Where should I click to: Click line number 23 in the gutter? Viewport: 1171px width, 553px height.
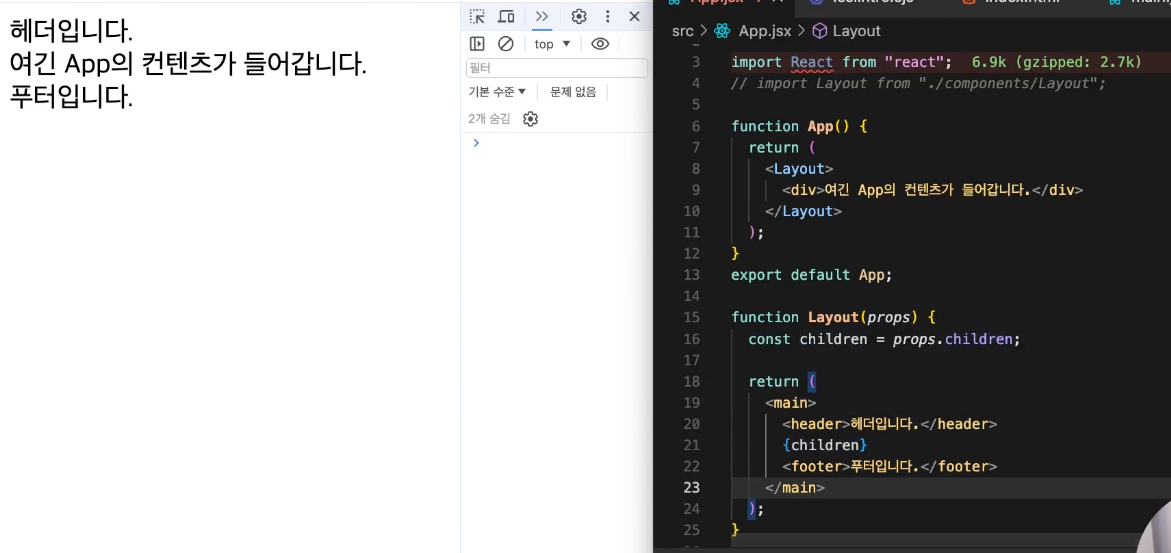[692, 488]
